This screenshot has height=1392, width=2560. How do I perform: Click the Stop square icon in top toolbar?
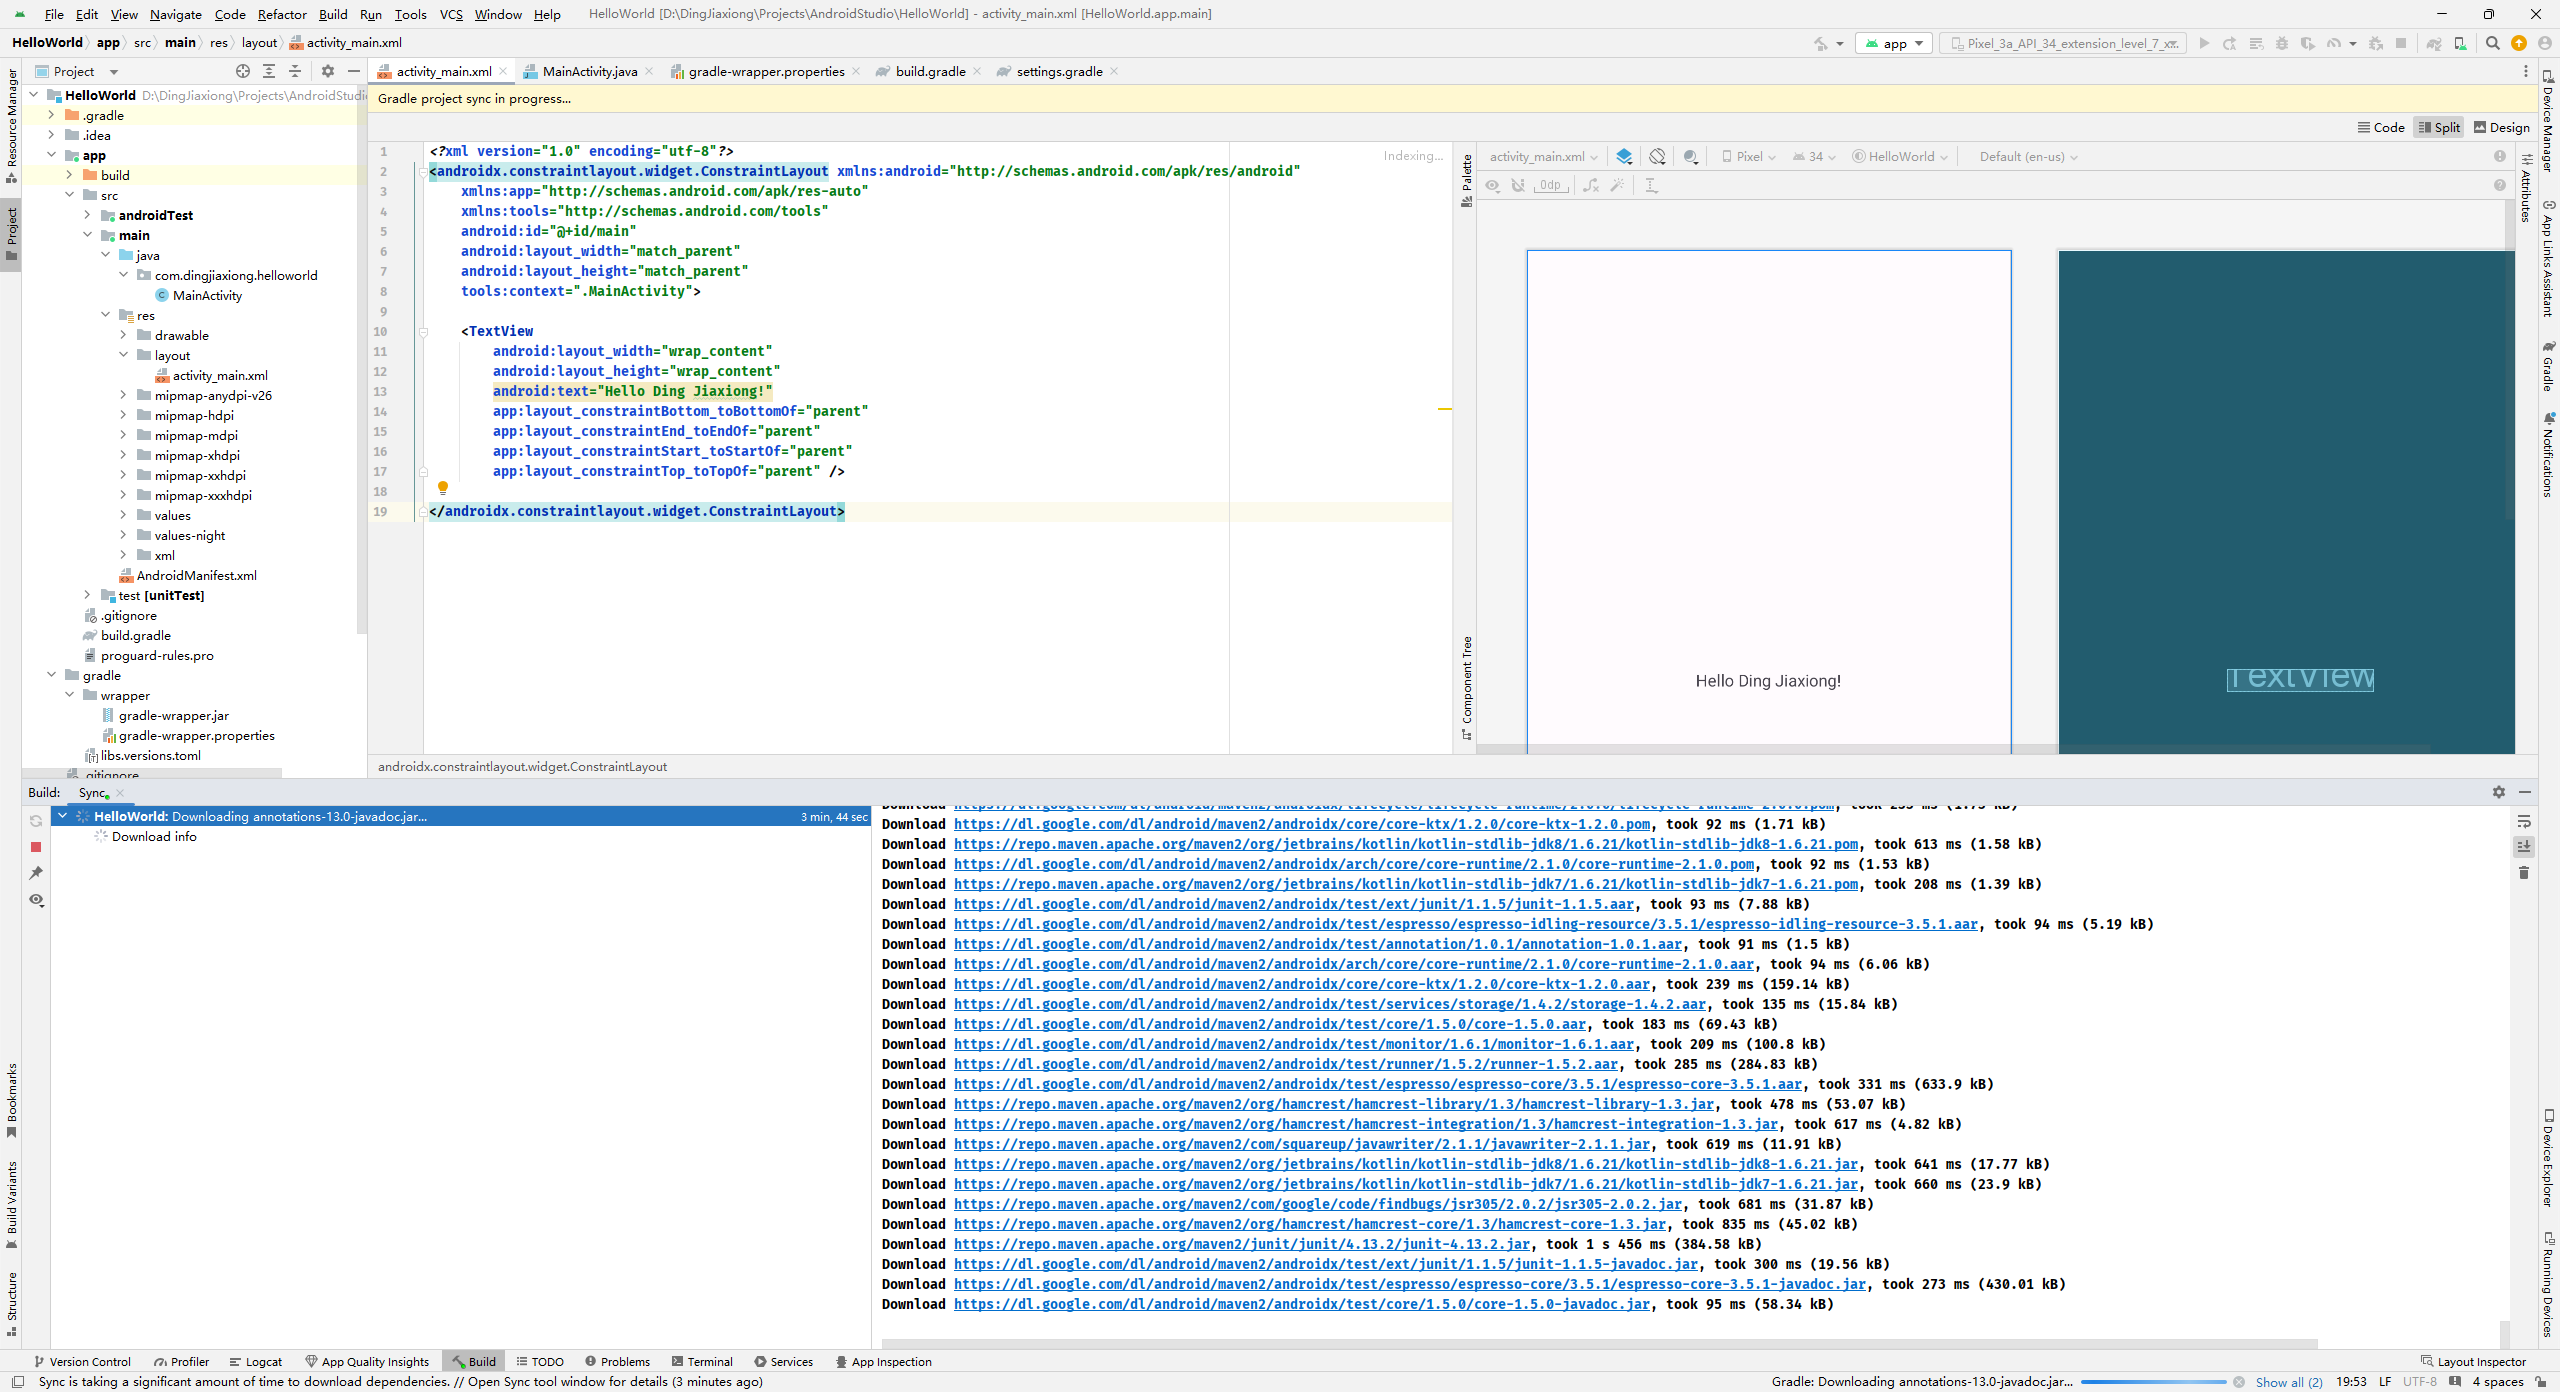click(x=2401, y=43)
